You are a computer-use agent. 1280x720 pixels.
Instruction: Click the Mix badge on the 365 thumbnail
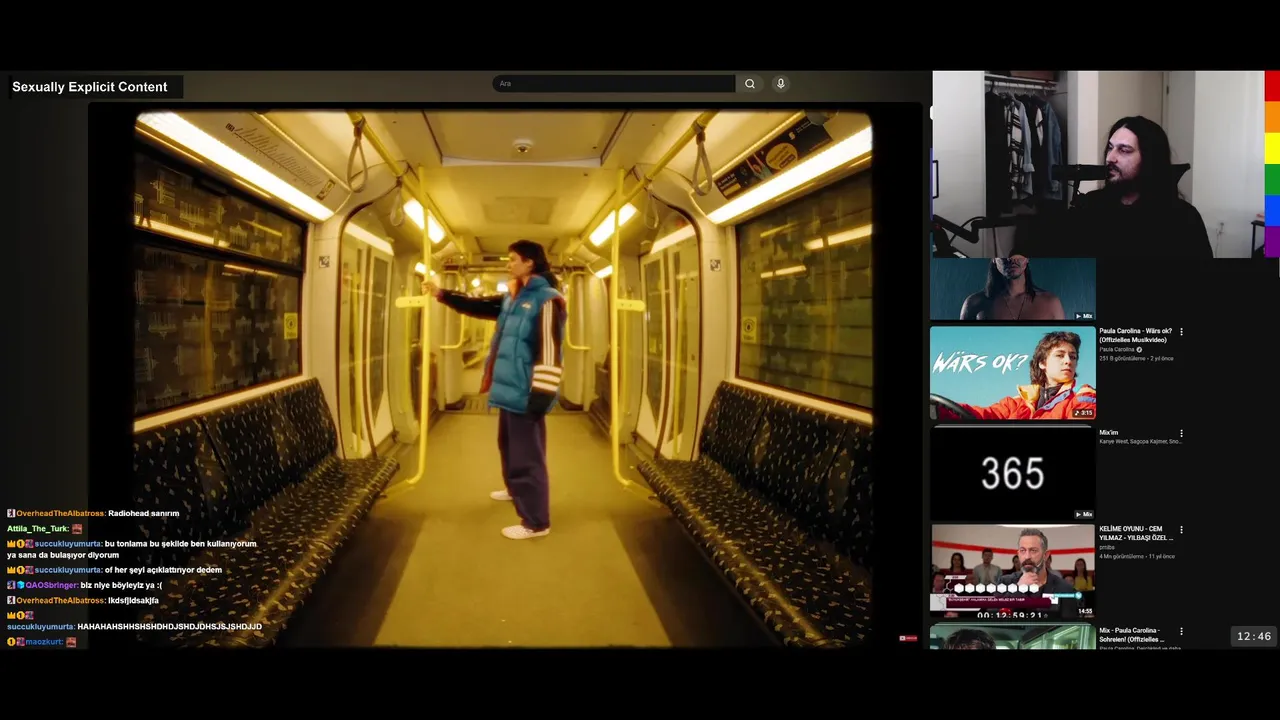coord(1084,514)
